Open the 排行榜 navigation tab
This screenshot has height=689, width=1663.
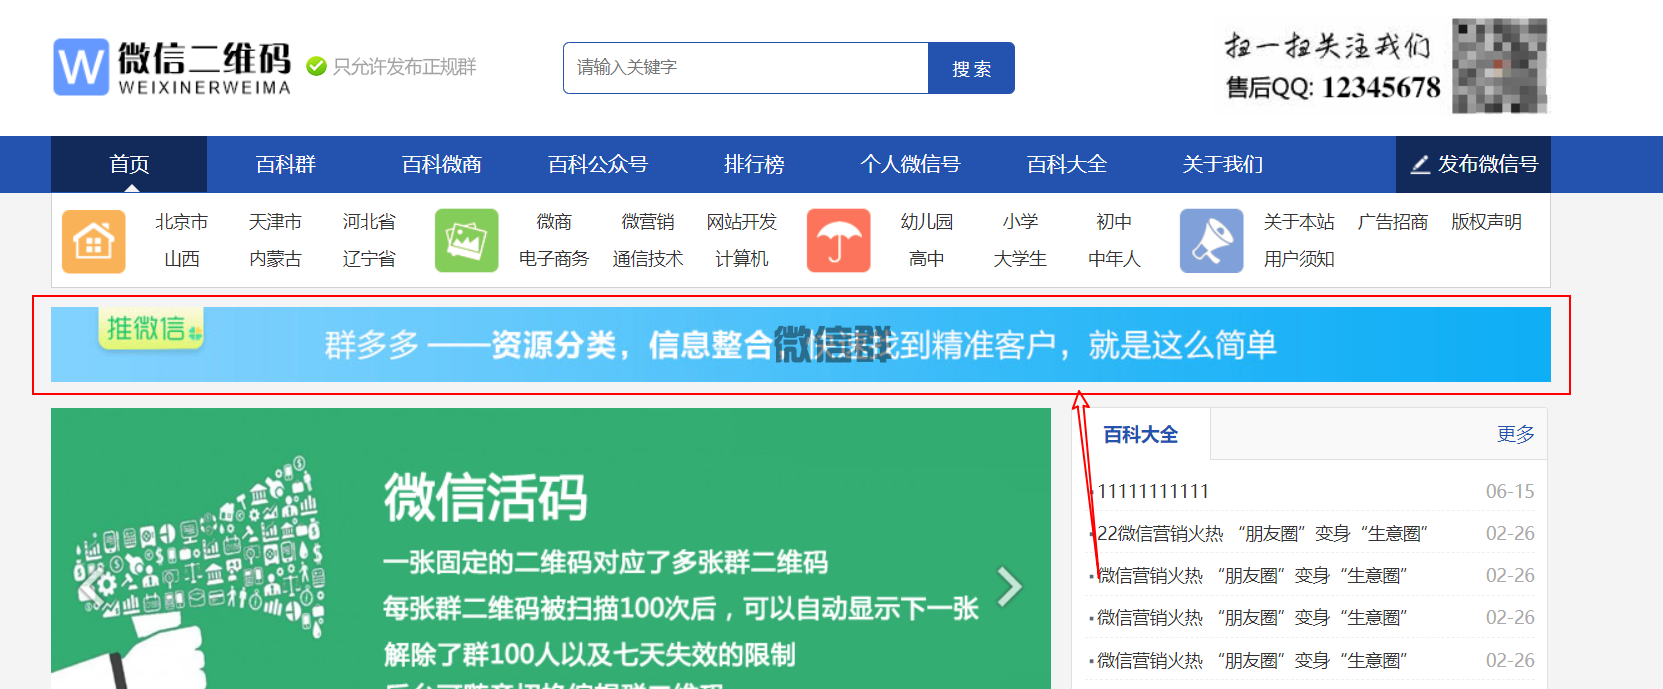coord(754,164)
